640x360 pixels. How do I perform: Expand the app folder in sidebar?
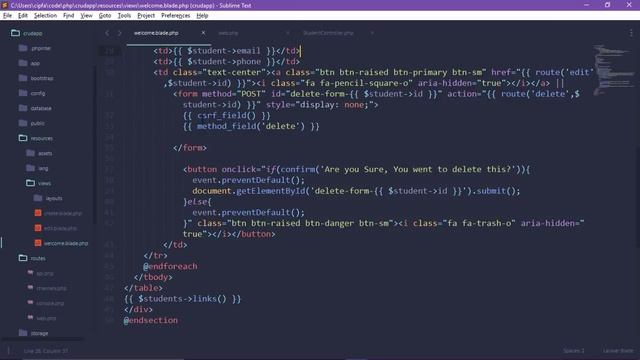coord(35,63)
